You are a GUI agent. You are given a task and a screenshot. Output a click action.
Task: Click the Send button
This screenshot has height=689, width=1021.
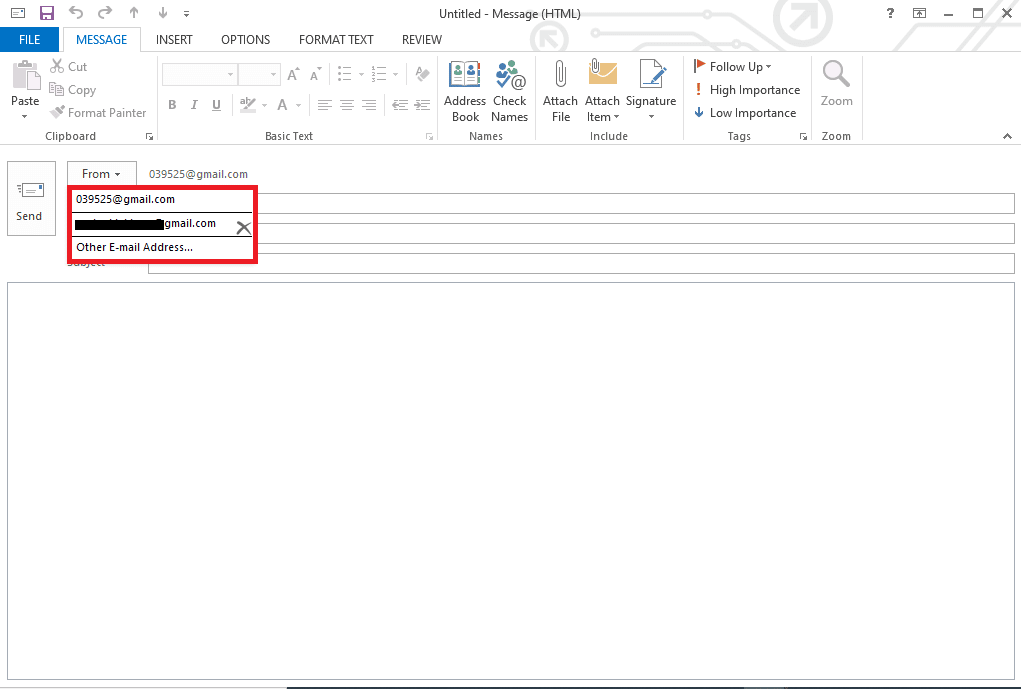(x=30, y=198)
